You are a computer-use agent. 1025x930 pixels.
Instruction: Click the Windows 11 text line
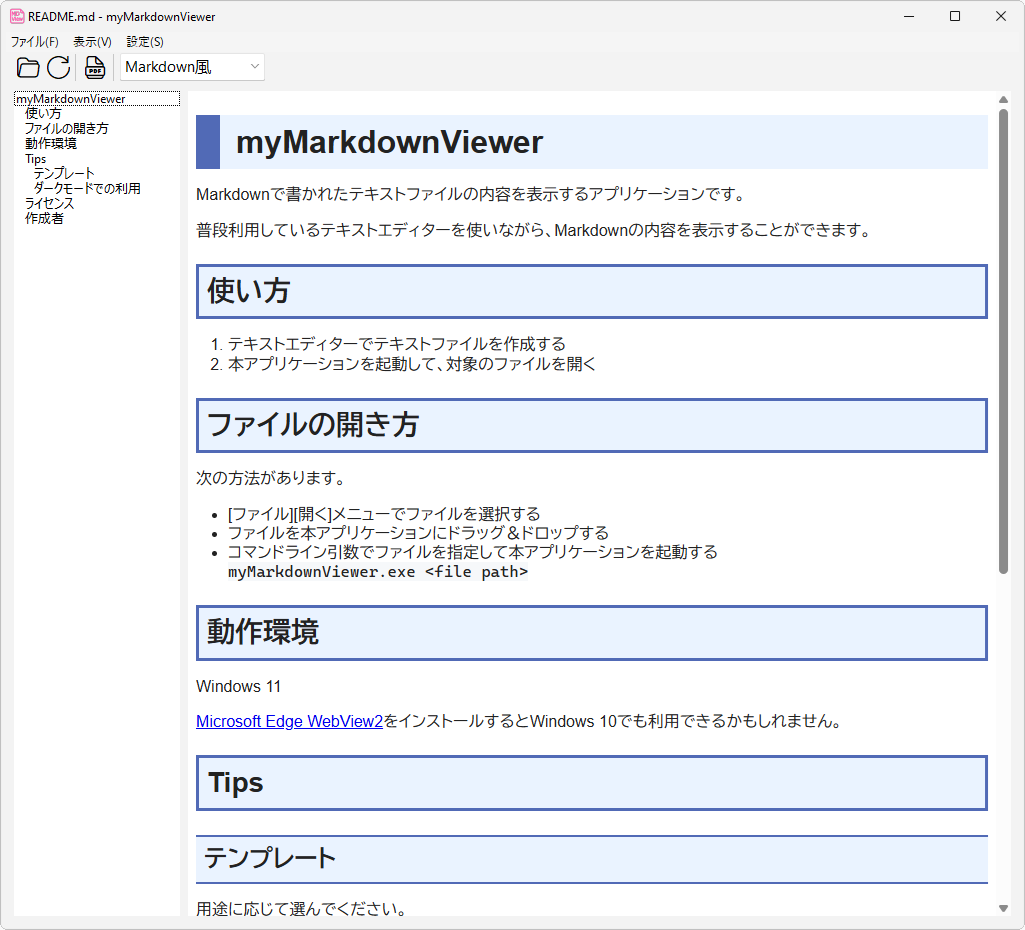click(x=239, y=687)
